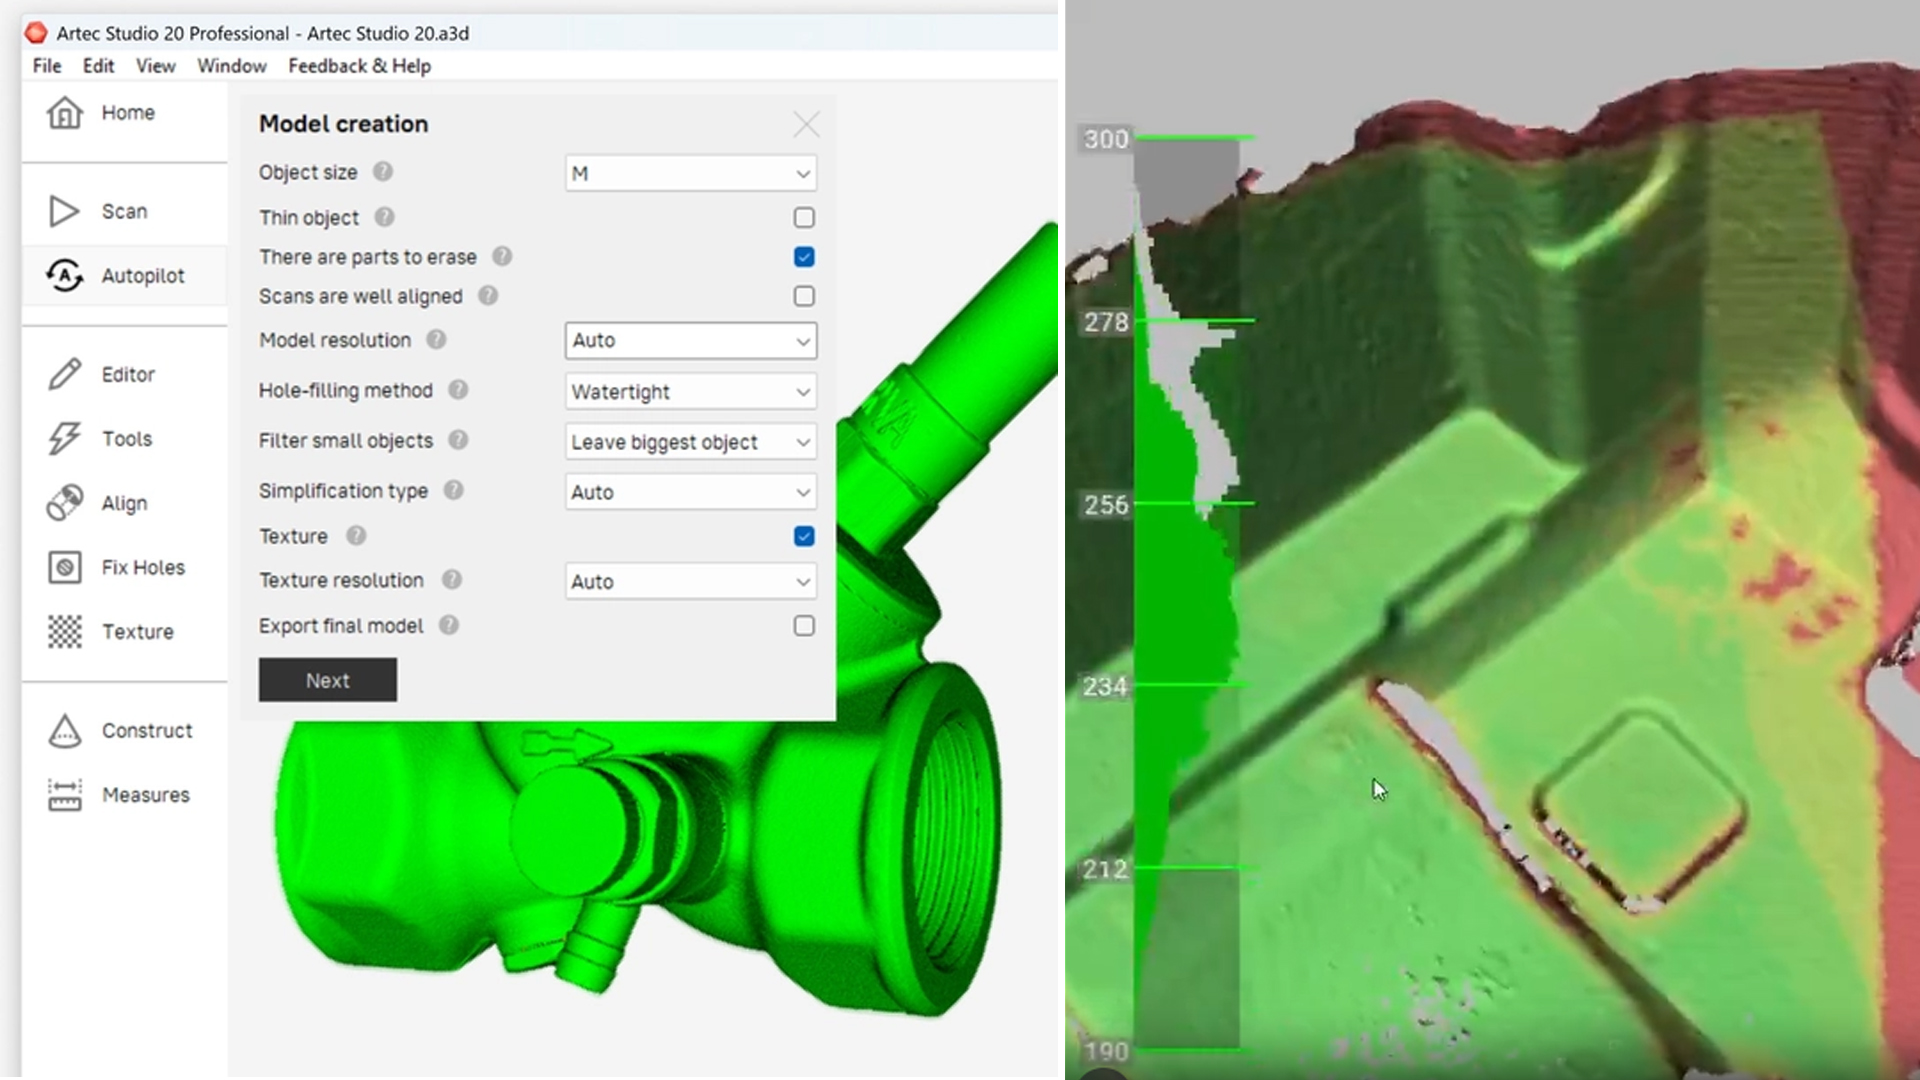Select the Texture checkerboard icon
Screen dimensions: 1920x1080
coord(65,631)
